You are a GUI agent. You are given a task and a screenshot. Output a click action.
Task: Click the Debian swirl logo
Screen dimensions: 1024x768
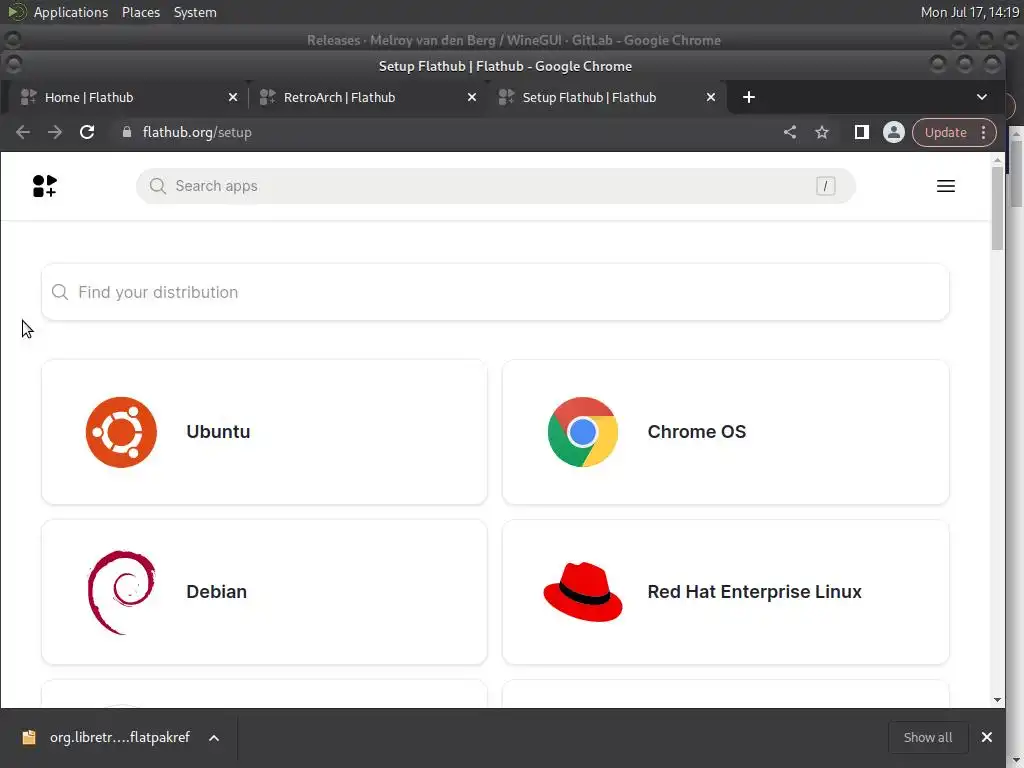pyautogui.click(x=121, y=592)
